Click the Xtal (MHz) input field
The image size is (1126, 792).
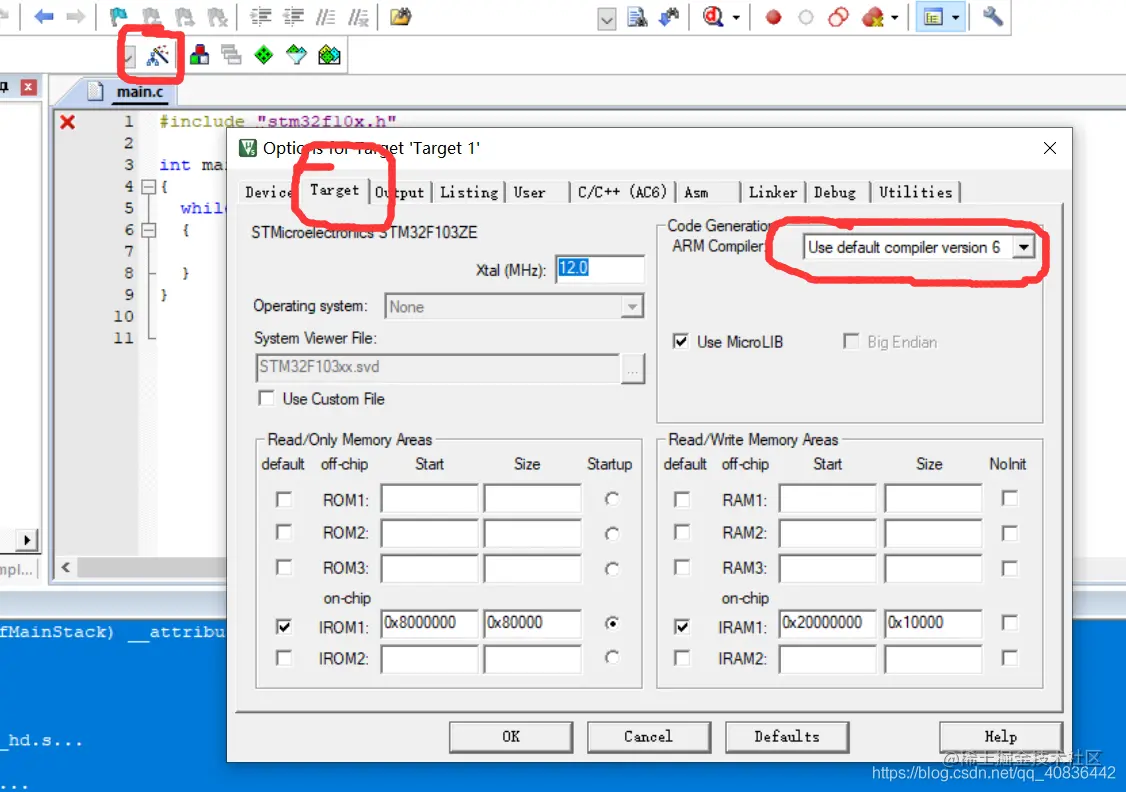point(600,269)
